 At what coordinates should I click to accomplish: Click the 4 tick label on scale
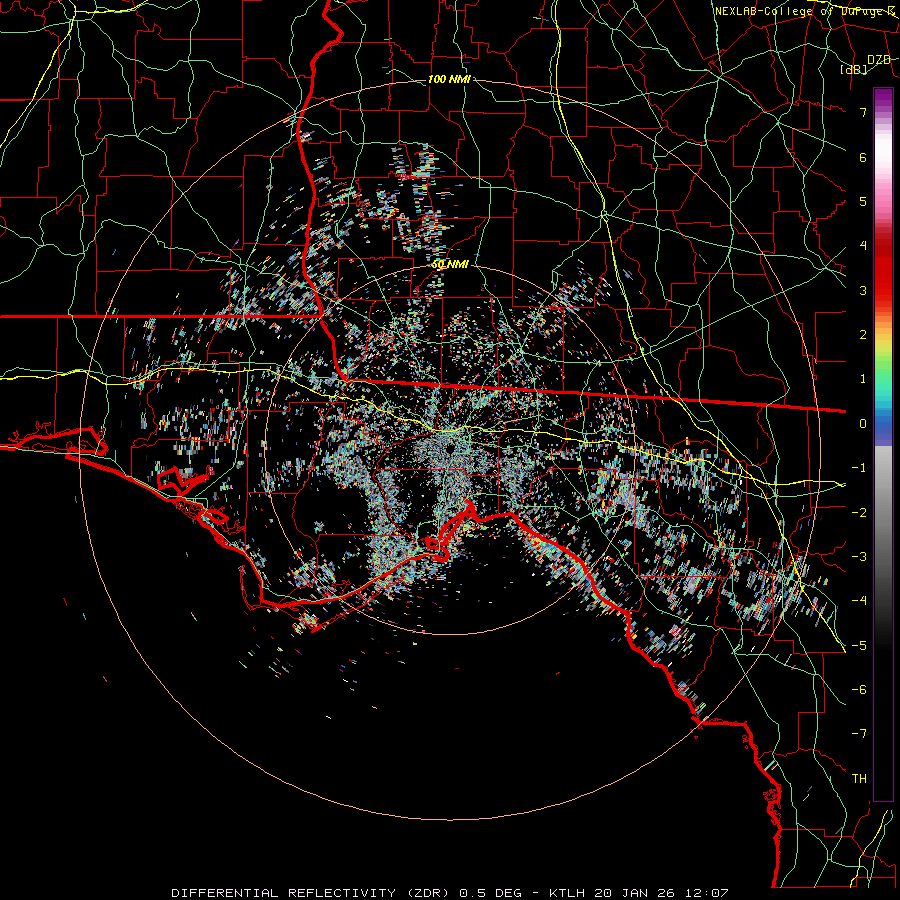tap(863, 246)
